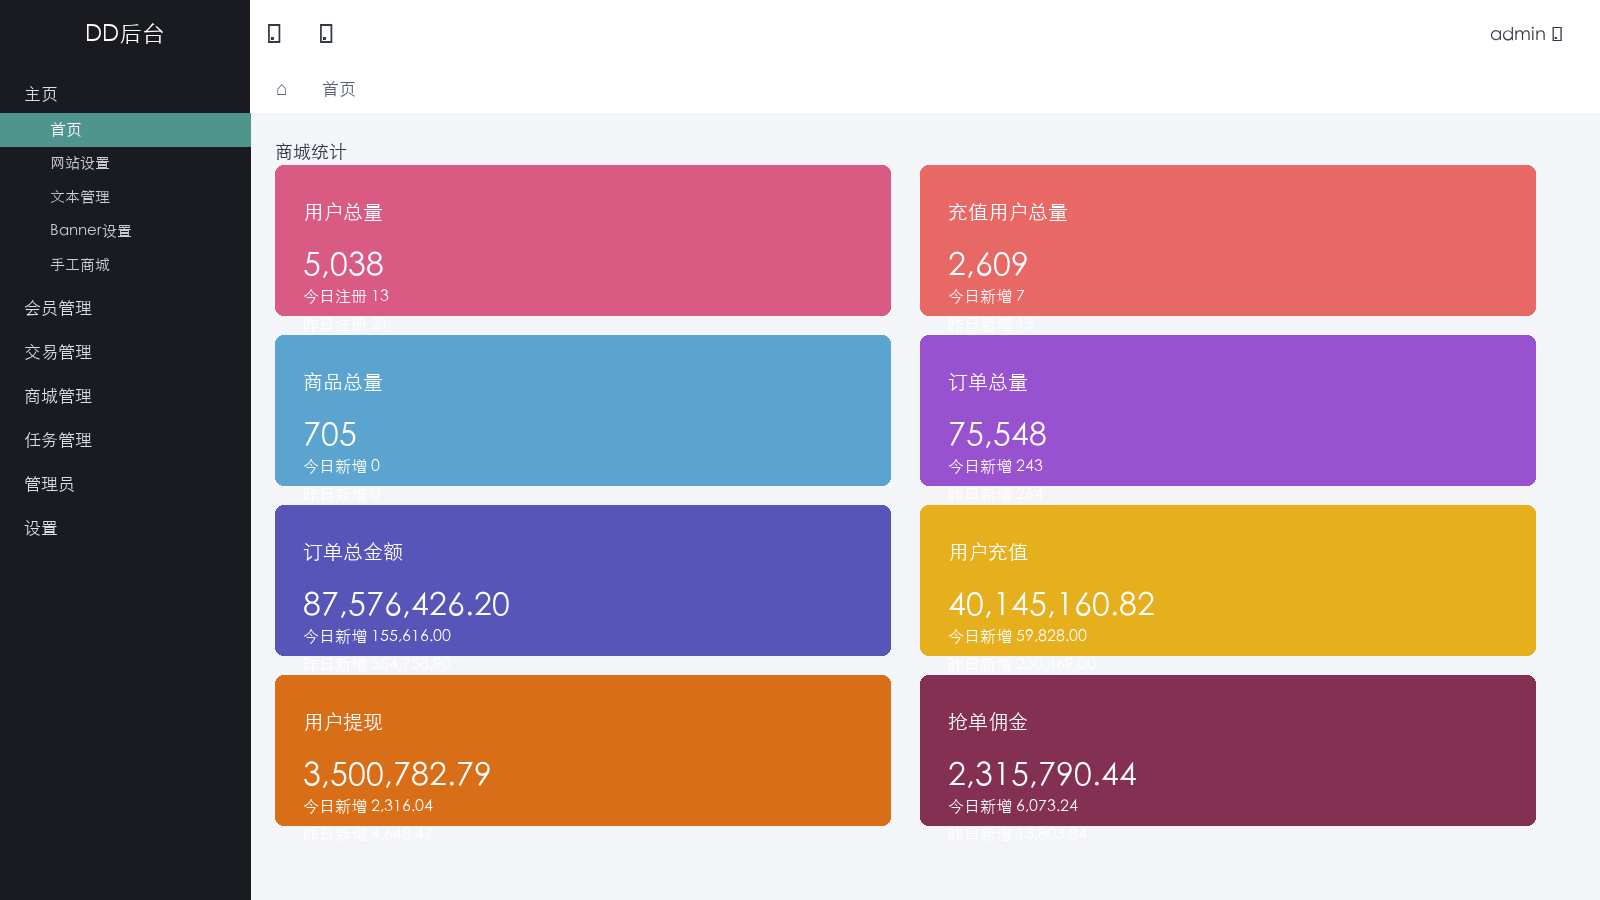The image size is (1600, 900).
Task: Click the leftmost icon in the top header bar
Action: (274, 34)
